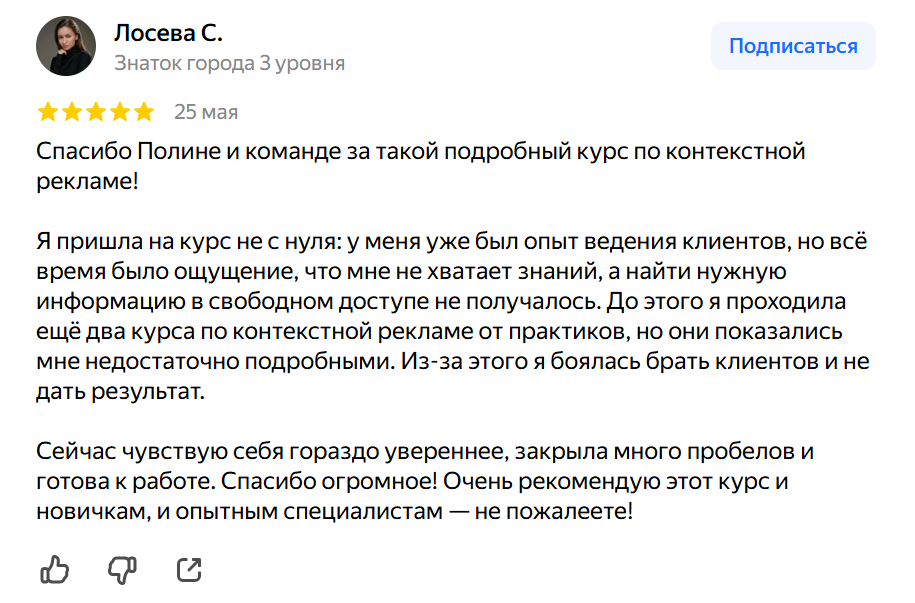The height and width of the screenshot is (603, 915).
Task: Dislike the review with thumbs-down icon
Action: pos(122,569)
